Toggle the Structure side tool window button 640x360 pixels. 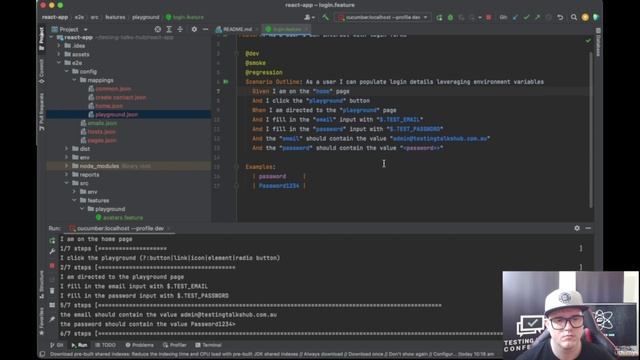42,285
